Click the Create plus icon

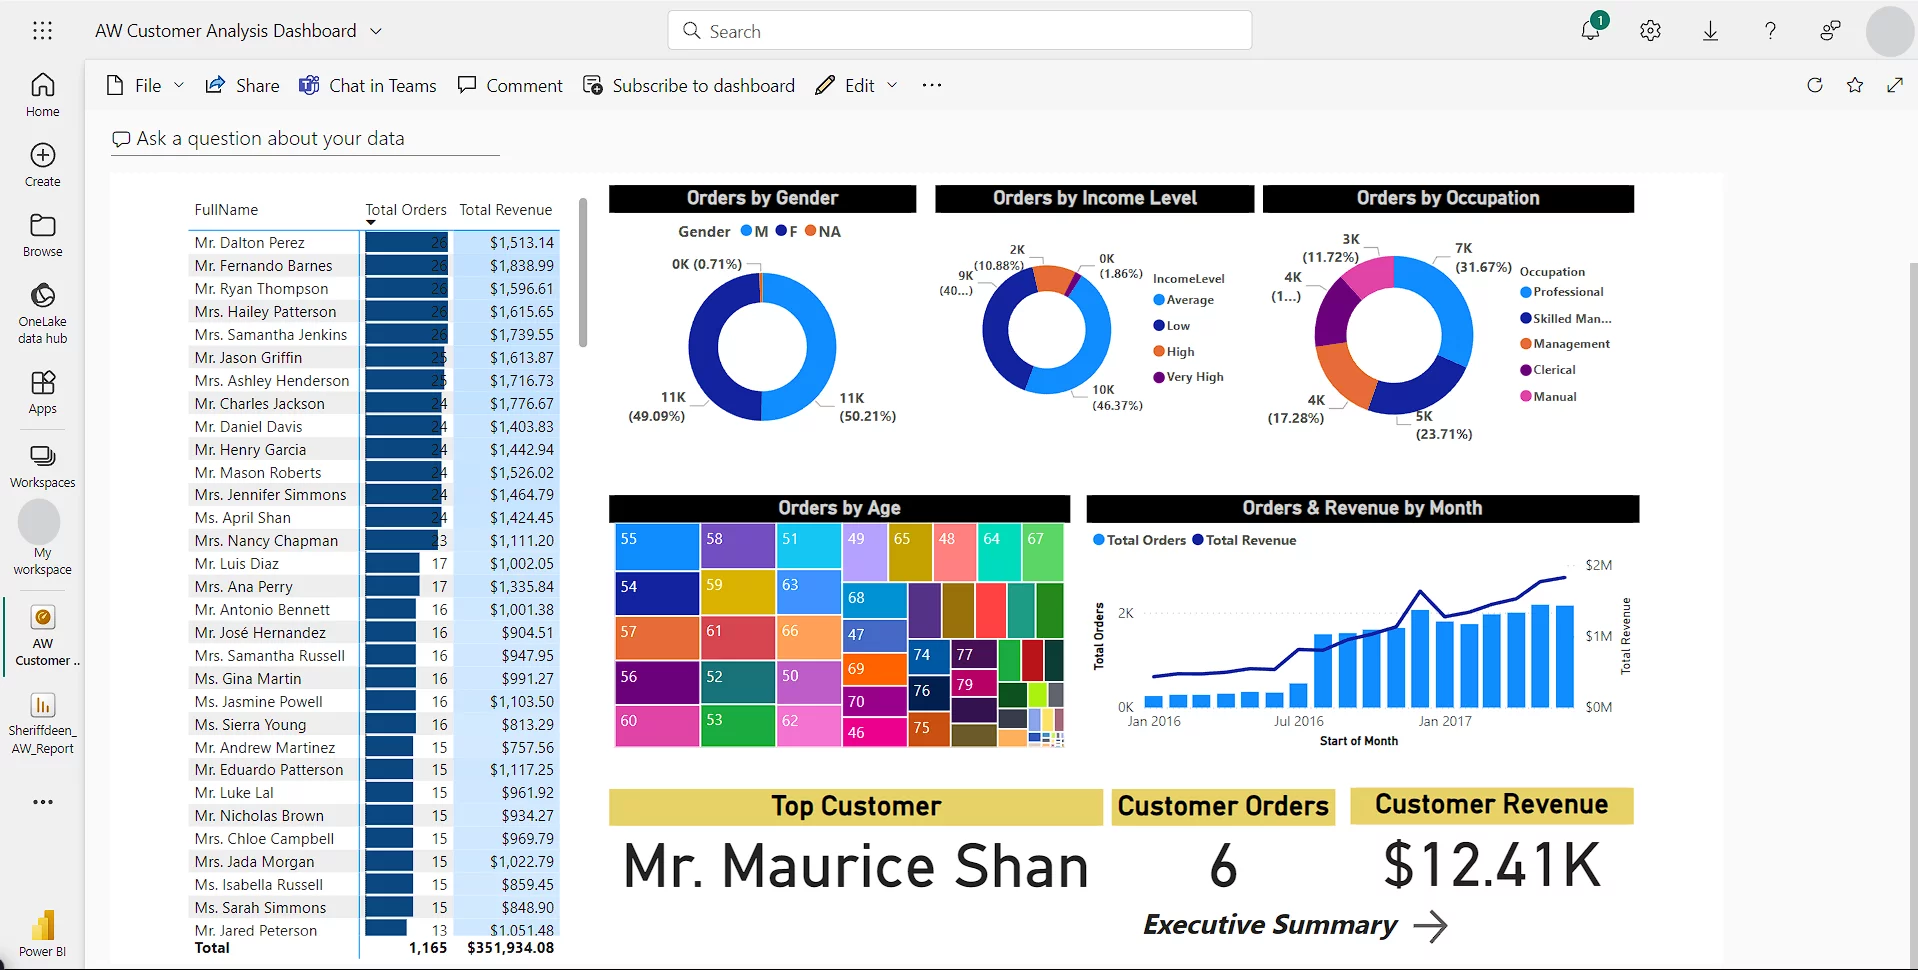[x=42, y=155]
